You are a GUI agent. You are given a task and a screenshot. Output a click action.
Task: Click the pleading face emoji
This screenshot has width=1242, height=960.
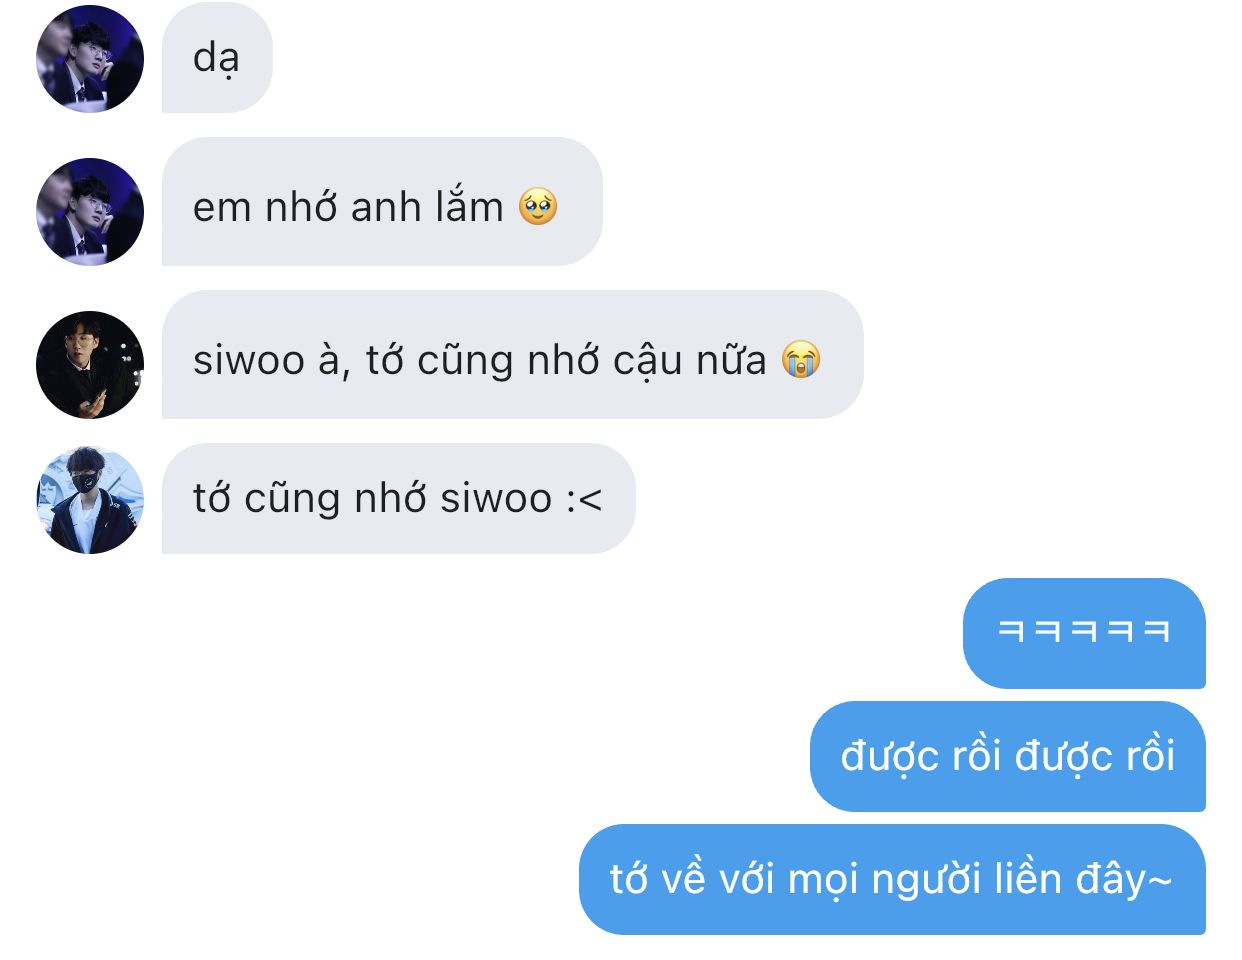[538, 207]
